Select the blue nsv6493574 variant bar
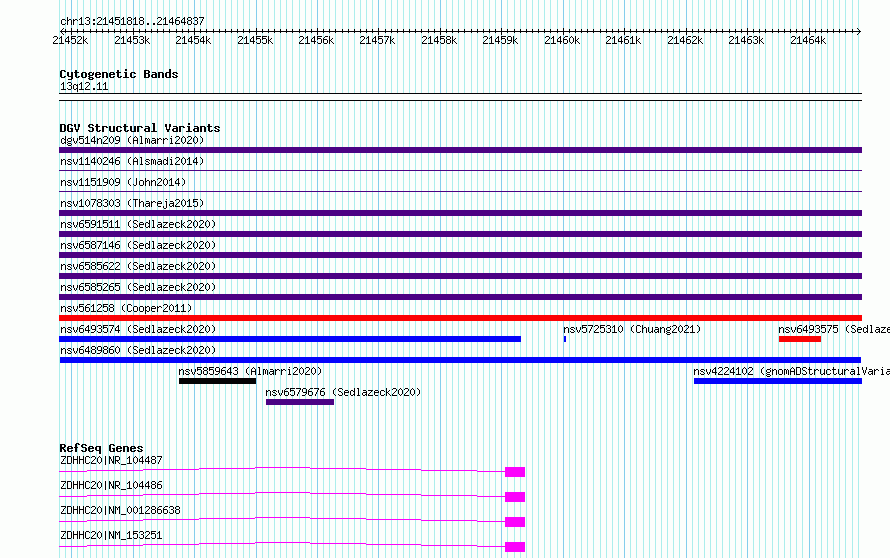890x558 pixels. click(x=290, y=339)
